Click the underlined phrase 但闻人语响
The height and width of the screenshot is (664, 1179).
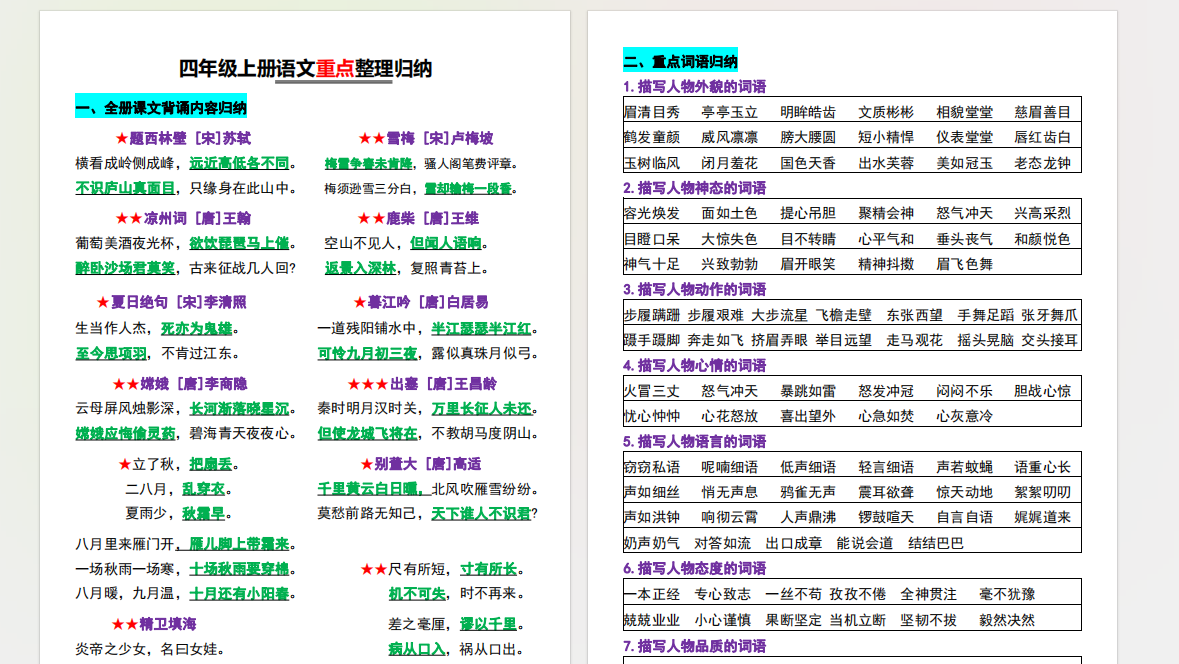pos(446,244)
